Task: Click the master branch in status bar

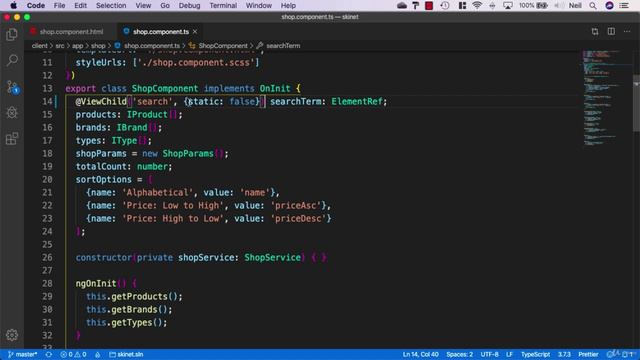Action: tap(22, 354)
